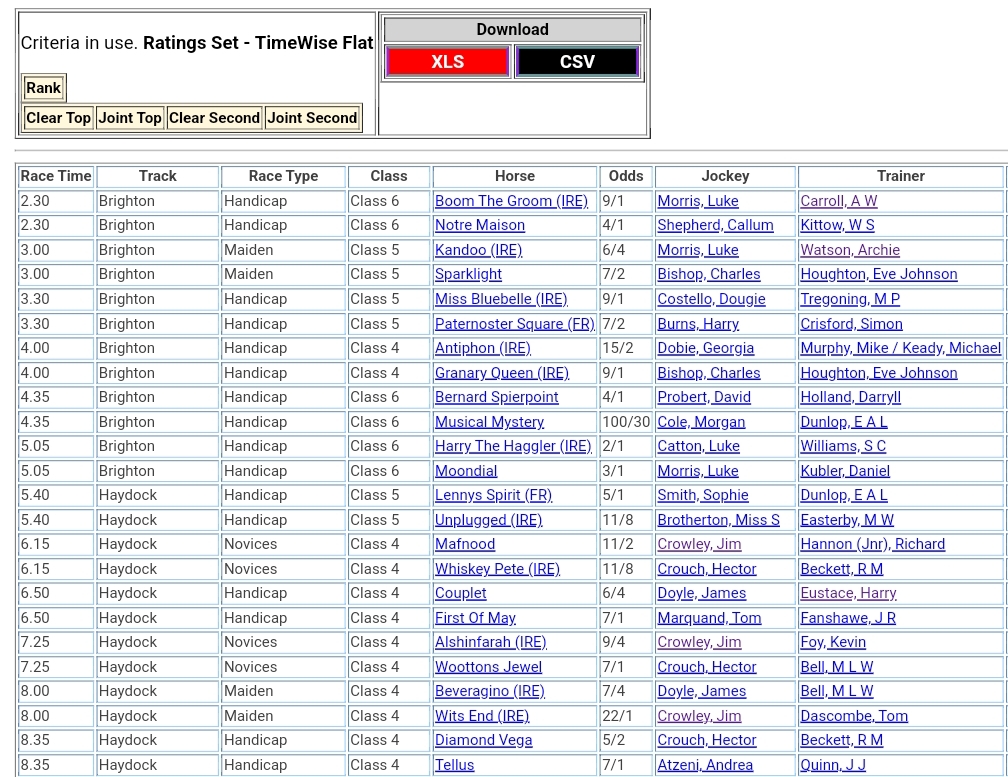View trainer Watson, Archie
Viewport: 1008px width, 777px height.
click(849, 250)
